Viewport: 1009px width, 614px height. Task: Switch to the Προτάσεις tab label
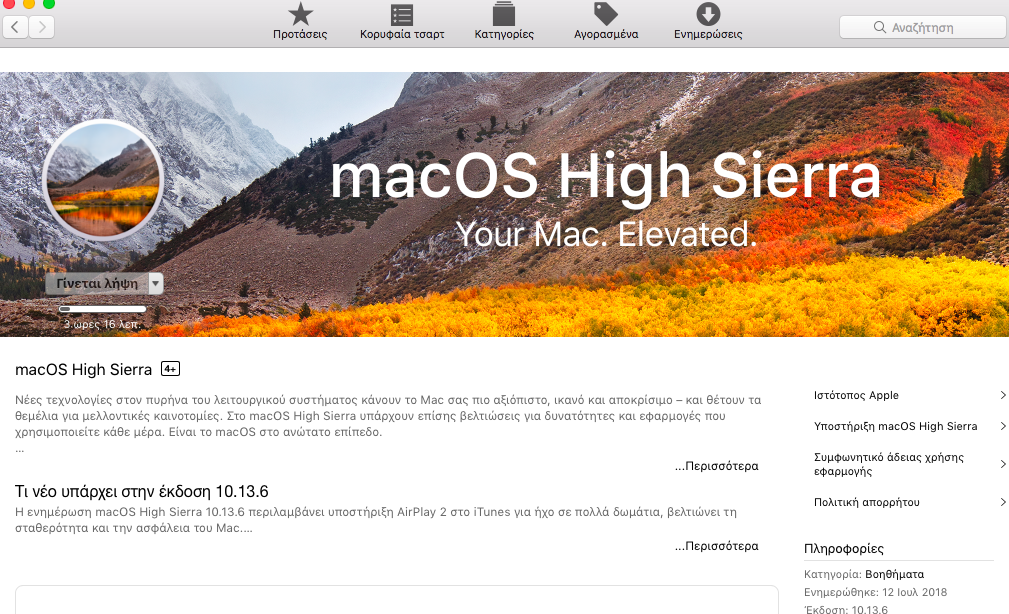pos(300,35)
